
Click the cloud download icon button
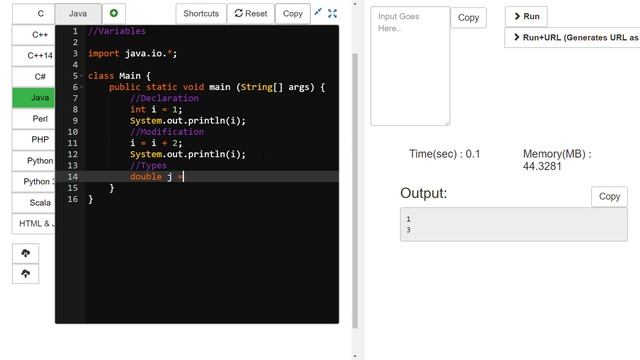(x=26, y=253)
